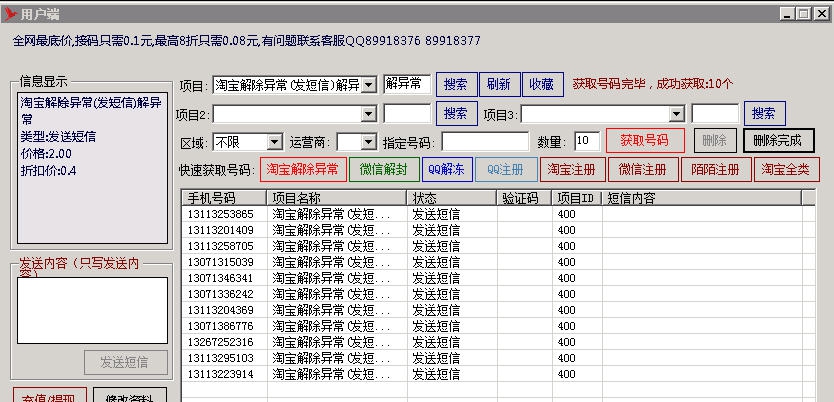
Task: Select row with number 13071315039
Action: (498, 262)
